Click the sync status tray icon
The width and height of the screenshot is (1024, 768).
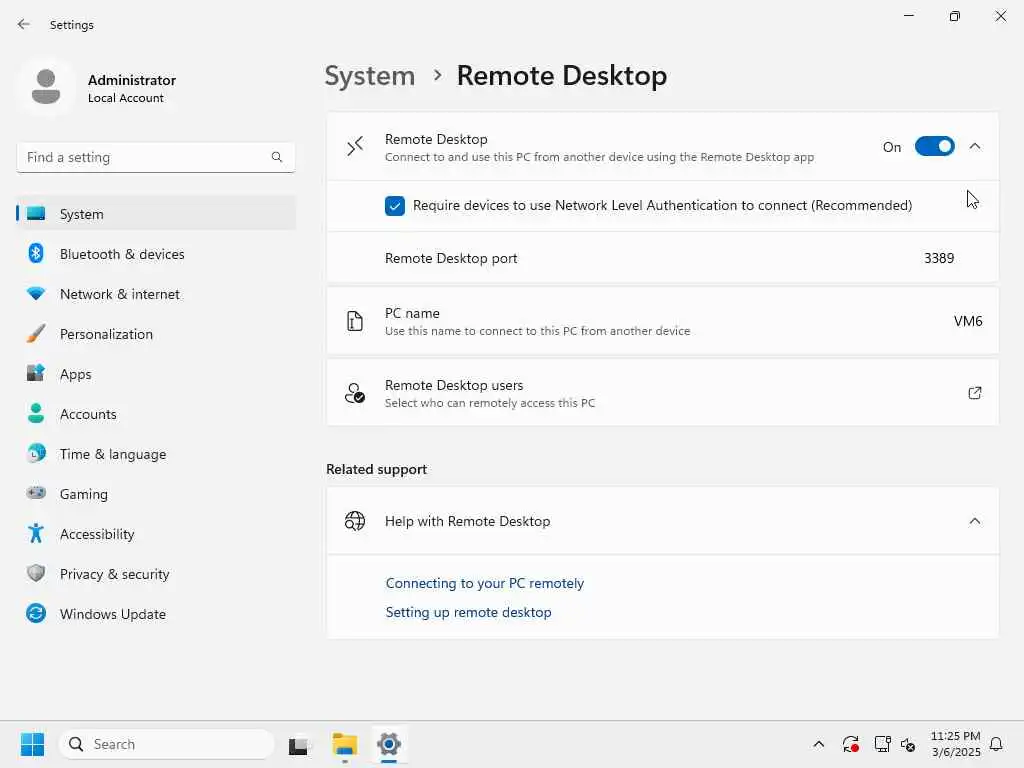(x=850, y=744)
